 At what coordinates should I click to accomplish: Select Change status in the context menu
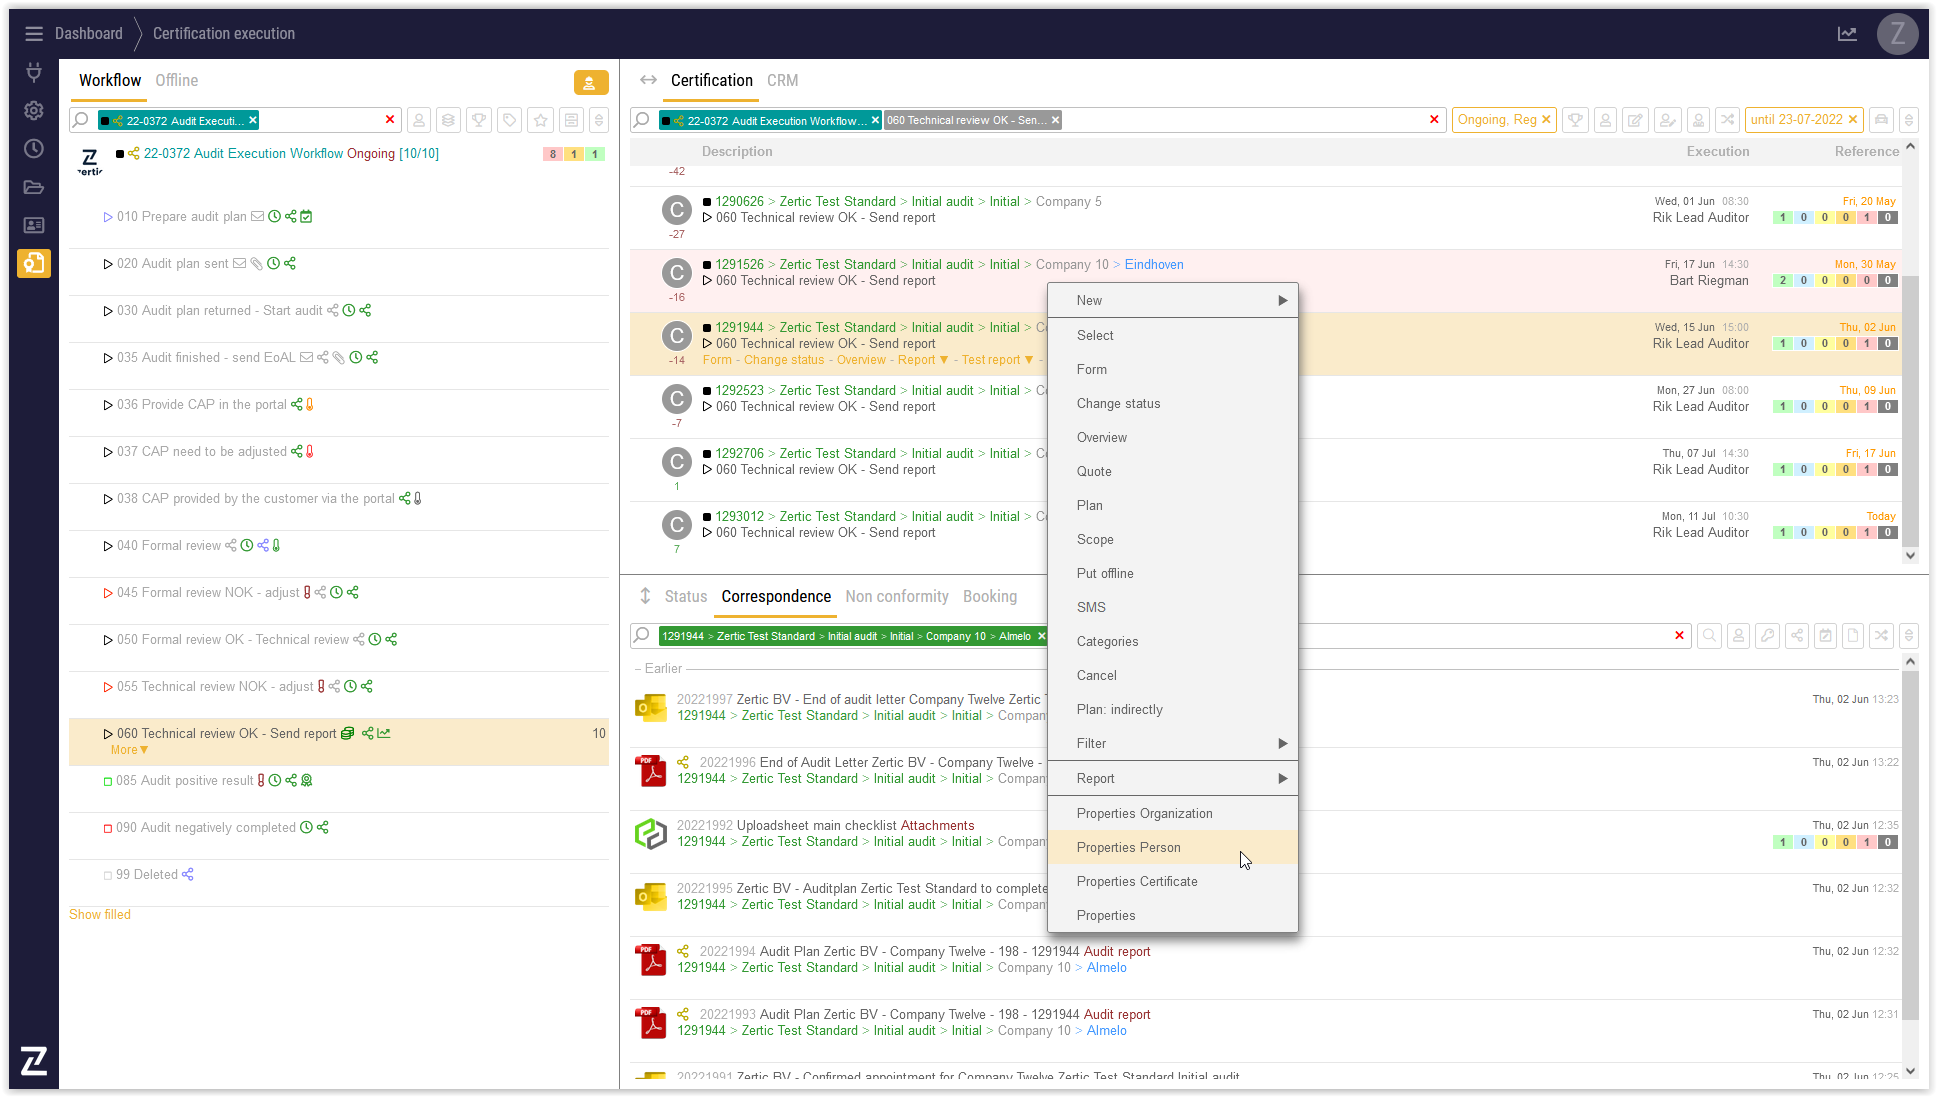1118,403
